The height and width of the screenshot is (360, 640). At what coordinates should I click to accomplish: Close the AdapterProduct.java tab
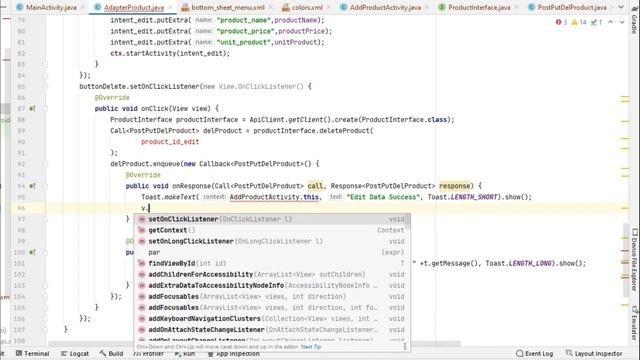coord(171,7)
